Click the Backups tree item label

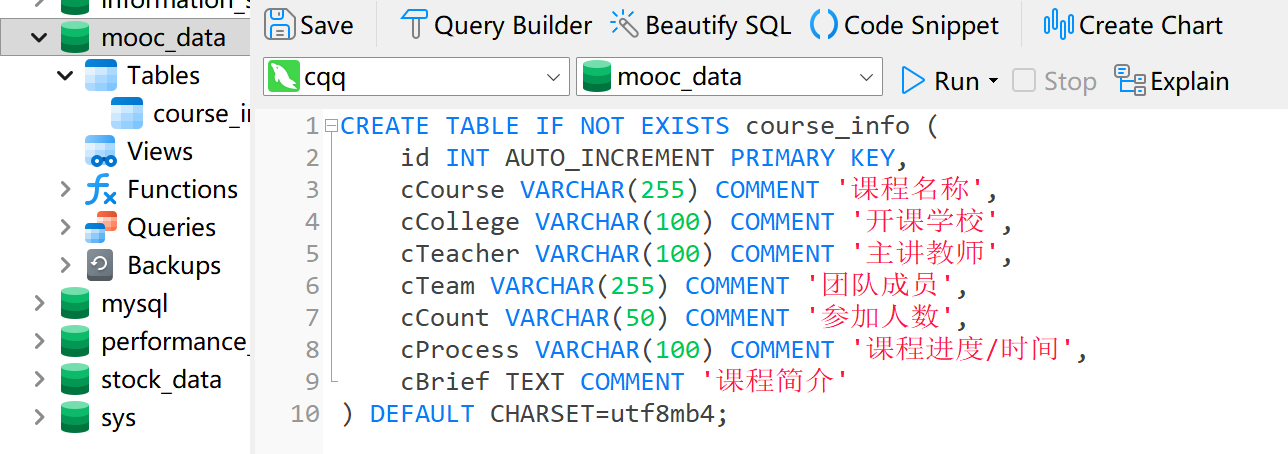[x=174, y=266]
